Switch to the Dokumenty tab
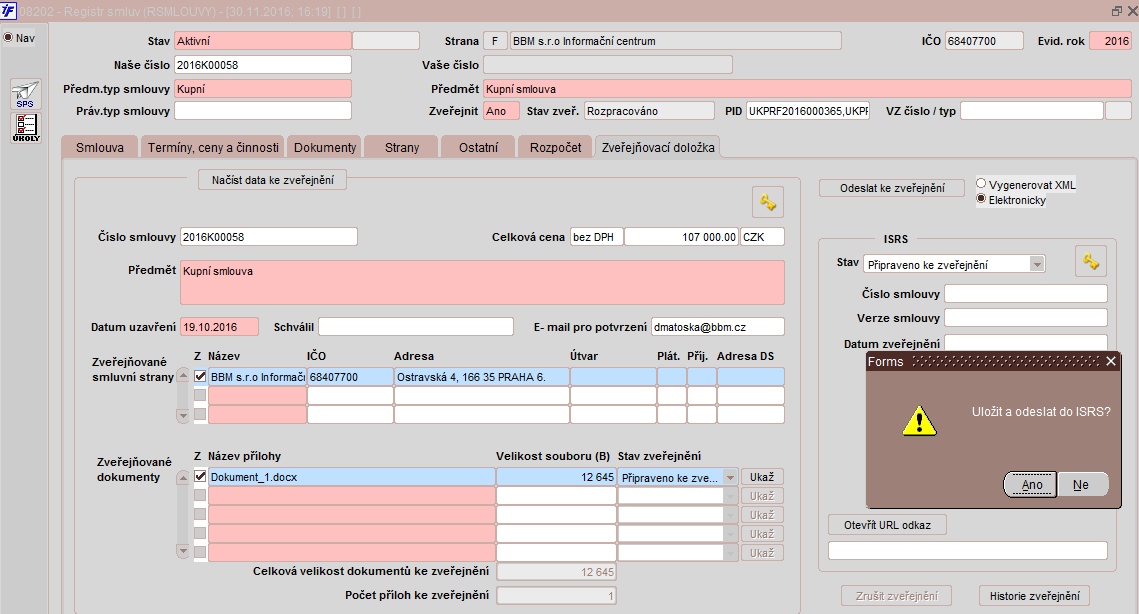Image resolution: width=1139 pixels, height=614 pixels. (x=324, y=147)
